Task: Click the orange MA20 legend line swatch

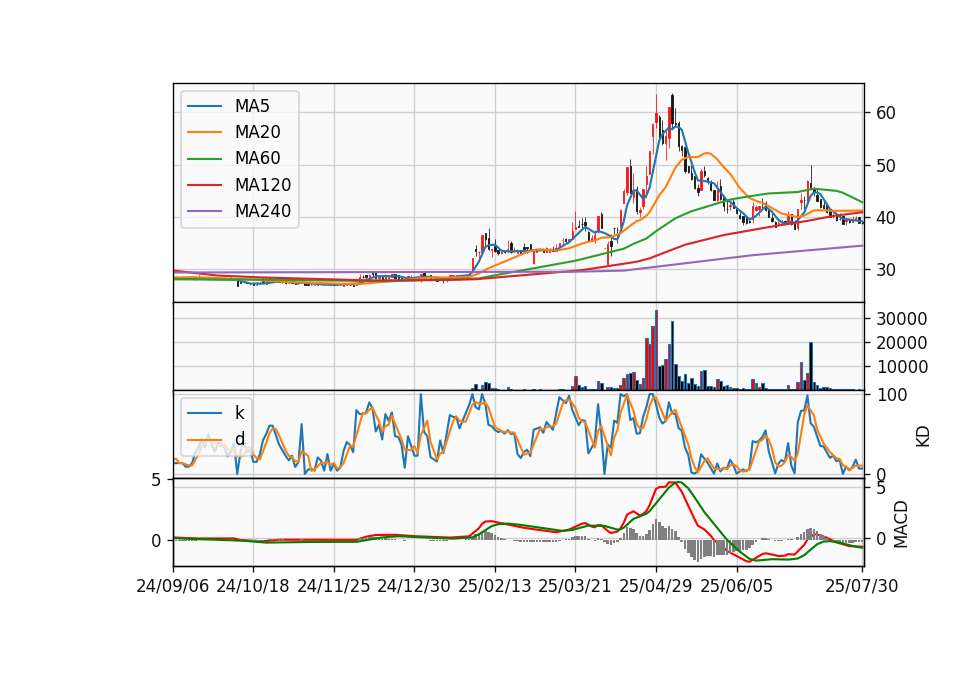Action: [x=204, y=132]
